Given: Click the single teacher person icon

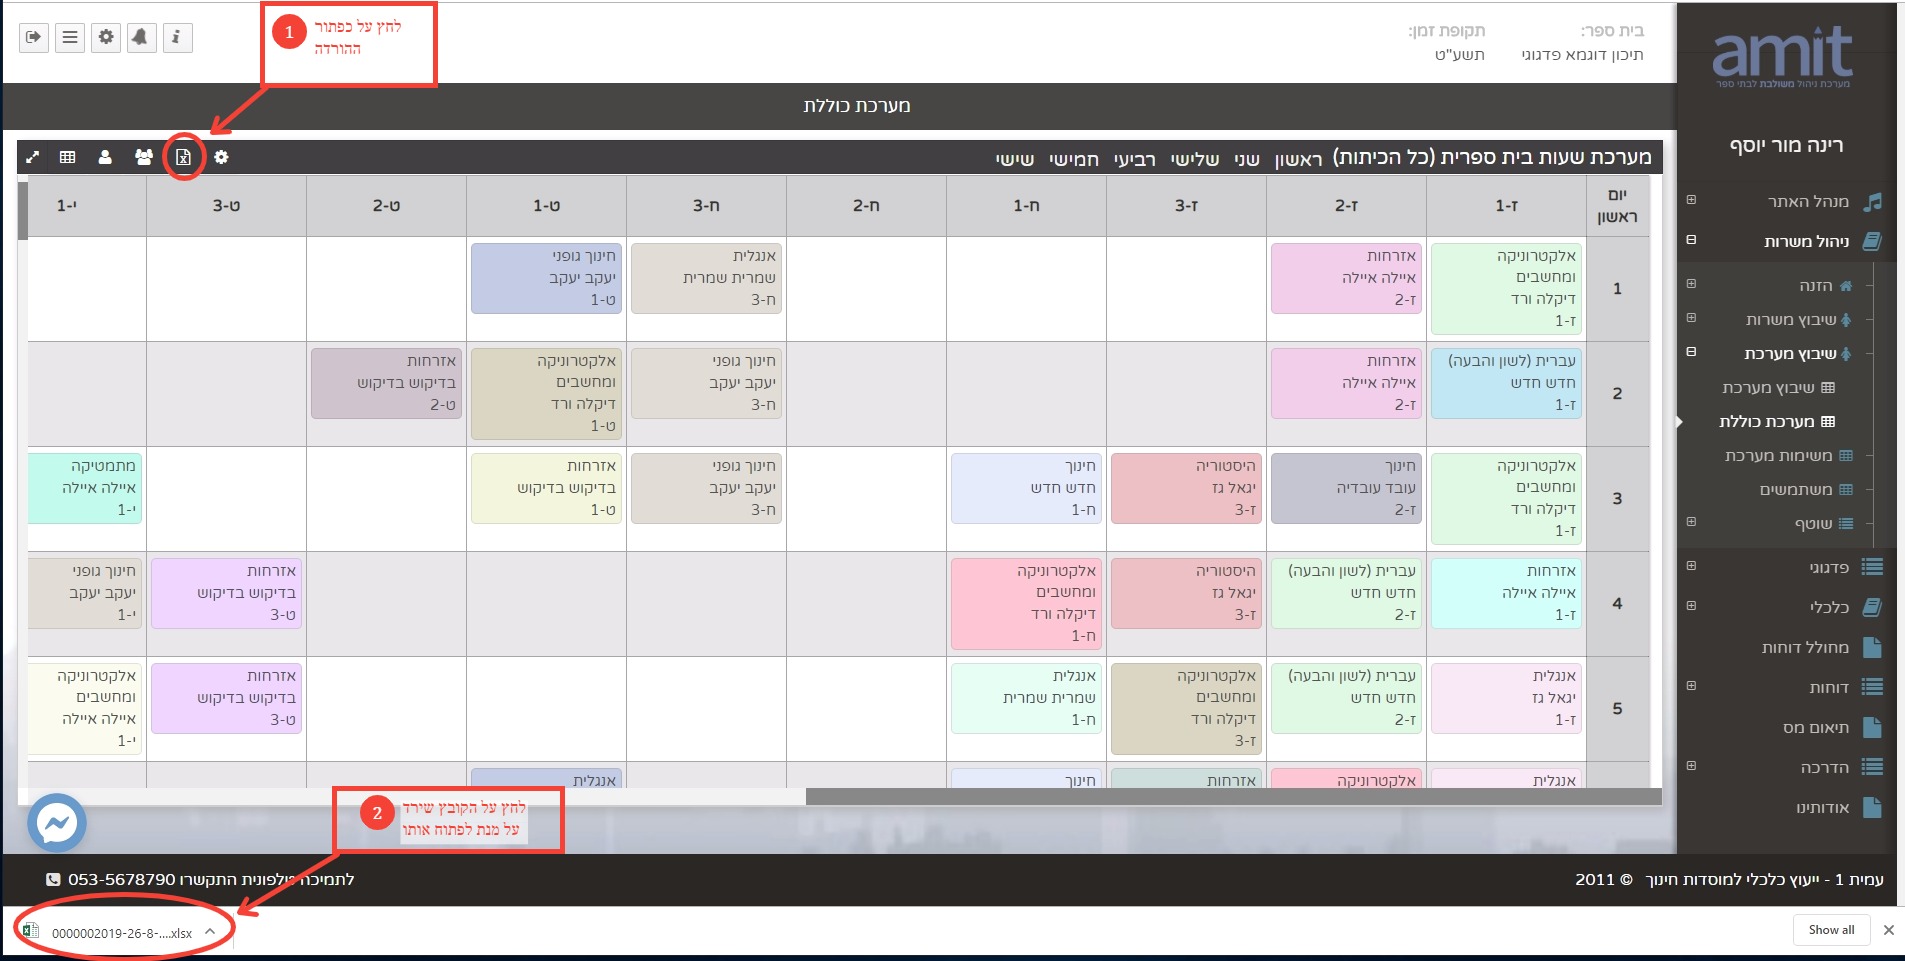Looking at the screenshot, I should coord(105,157).
